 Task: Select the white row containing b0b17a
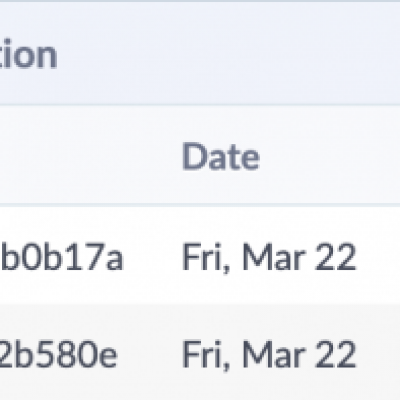click(x=200, y=255)
